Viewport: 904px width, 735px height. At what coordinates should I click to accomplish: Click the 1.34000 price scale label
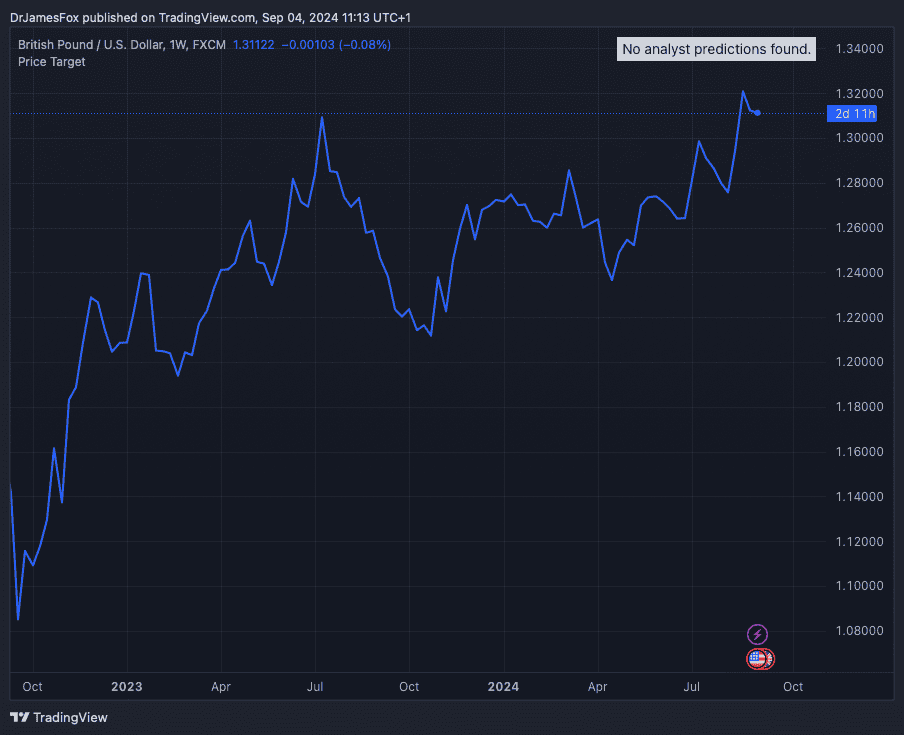[x=859, y=49]
